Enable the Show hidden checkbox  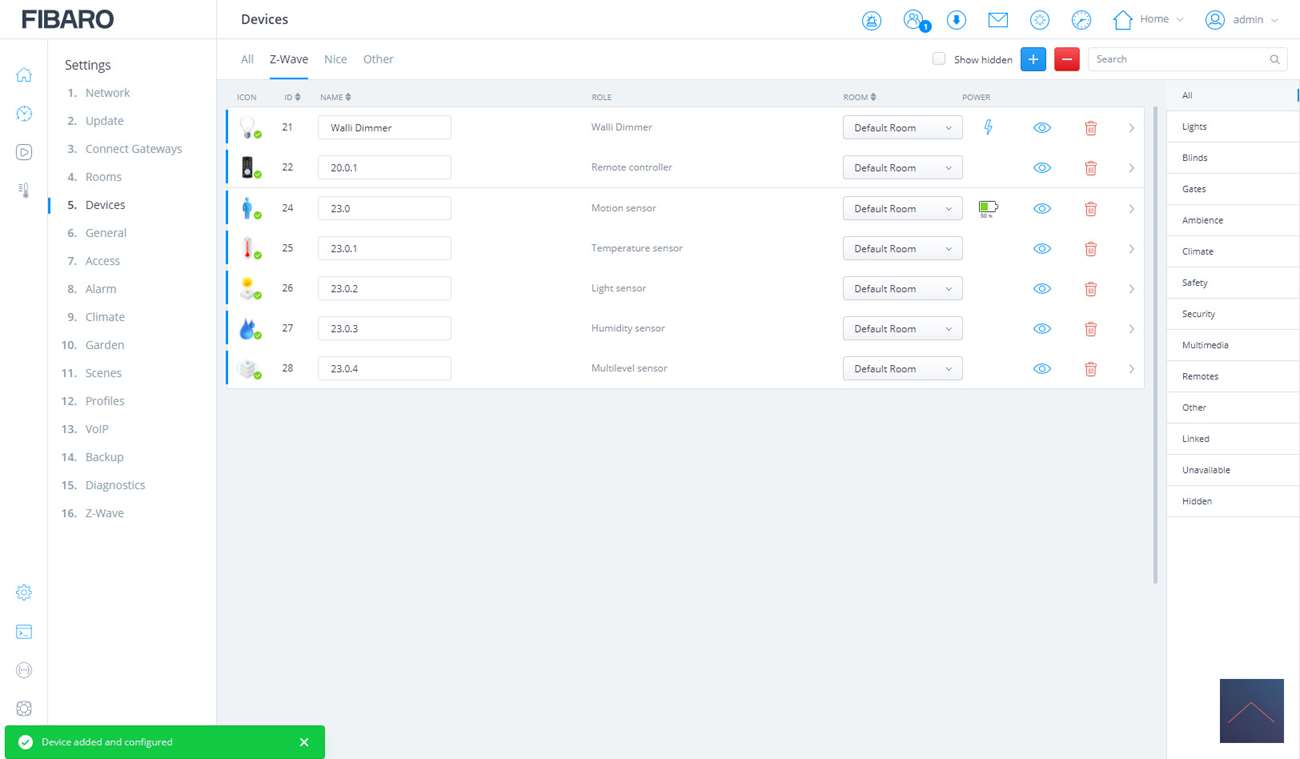pyautogui.click(x=939, y=59)
